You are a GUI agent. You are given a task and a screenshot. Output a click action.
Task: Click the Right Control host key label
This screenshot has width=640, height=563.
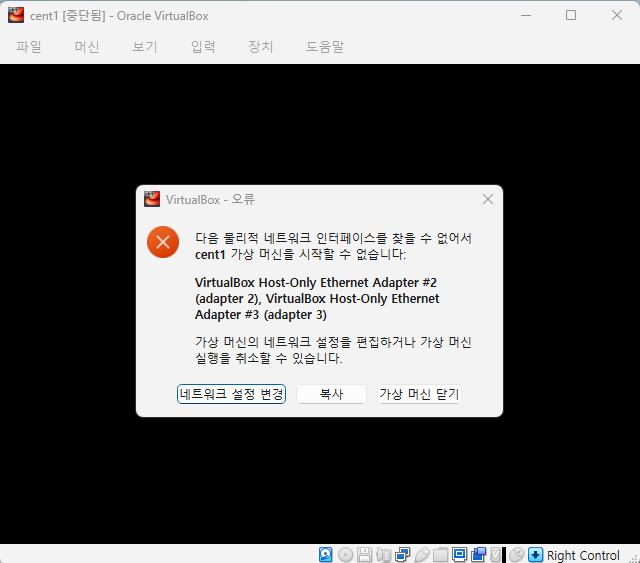coord(583,555)
